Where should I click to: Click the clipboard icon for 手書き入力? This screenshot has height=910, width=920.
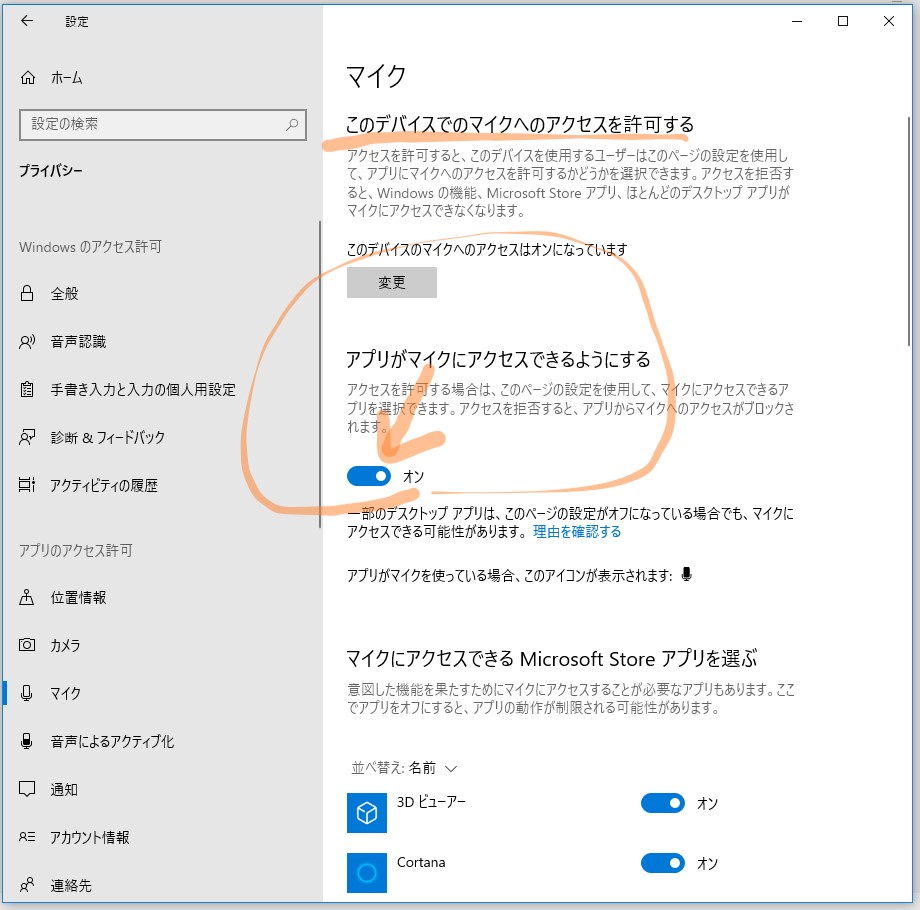click(27, 390)
